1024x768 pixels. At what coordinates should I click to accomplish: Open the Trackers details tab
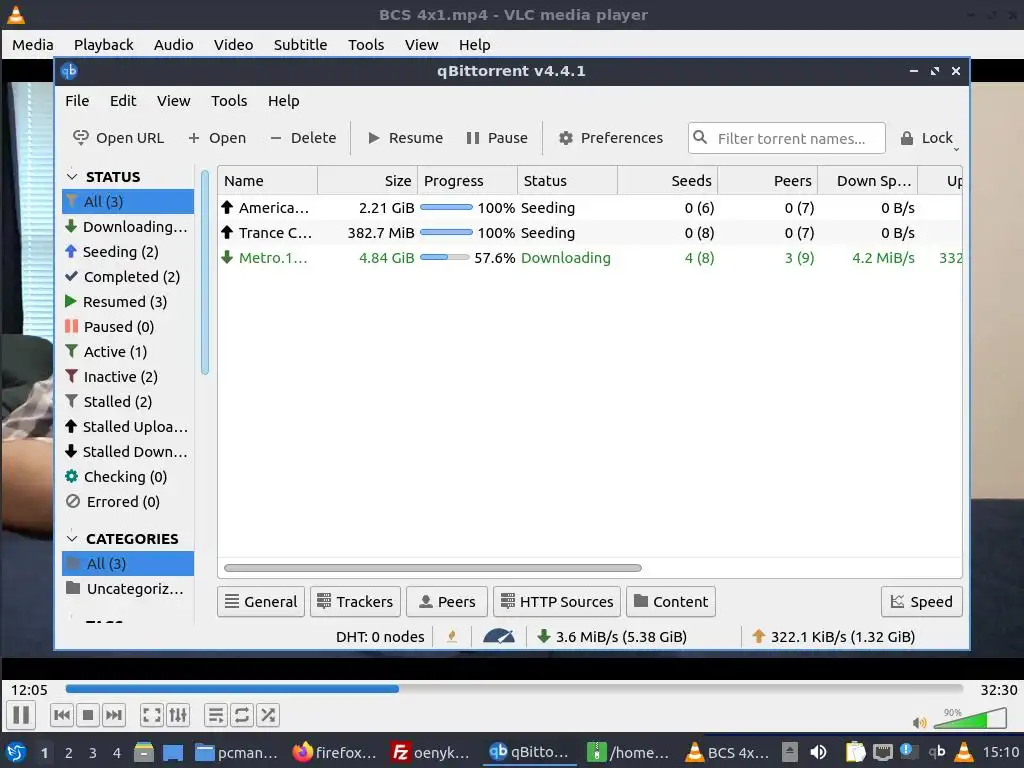[x=355, y=601]
